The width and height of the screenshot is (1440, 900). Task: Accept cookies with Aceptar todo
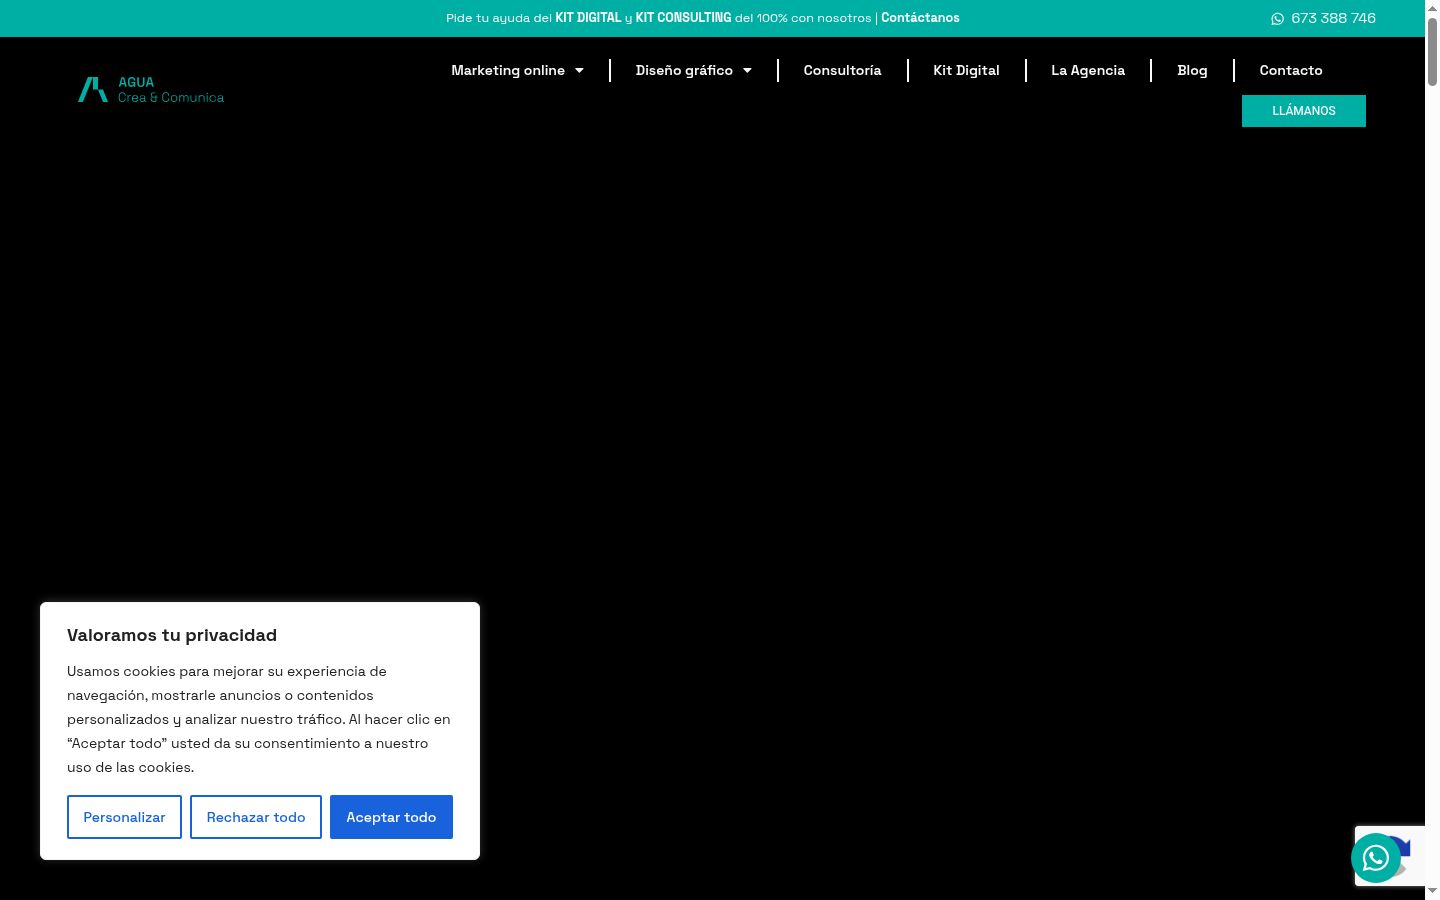point(391,817)
